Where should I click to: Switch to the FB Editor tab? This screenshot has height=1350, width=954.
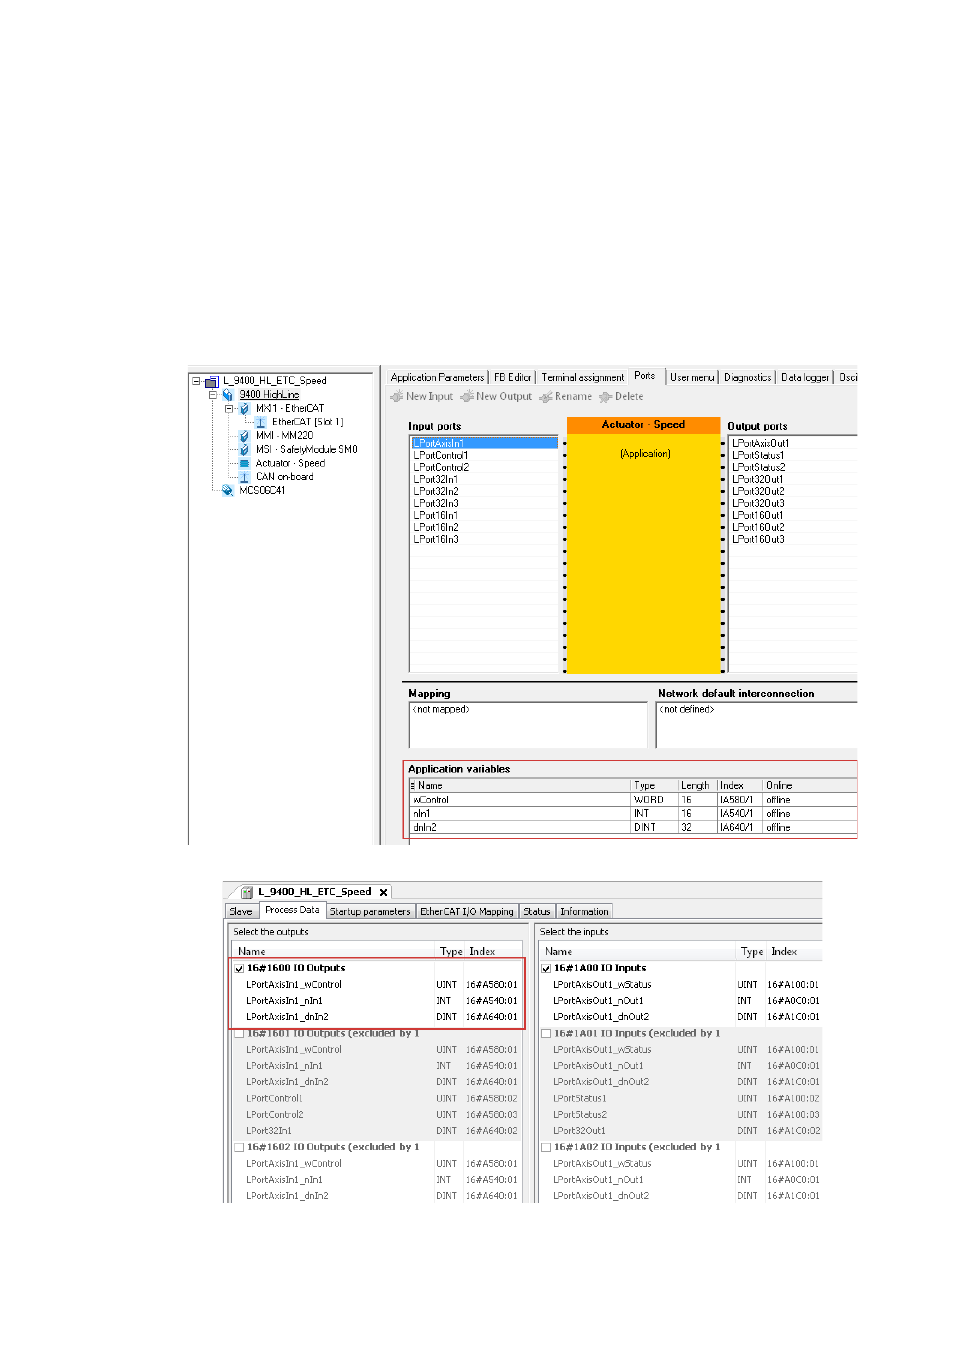512,377
